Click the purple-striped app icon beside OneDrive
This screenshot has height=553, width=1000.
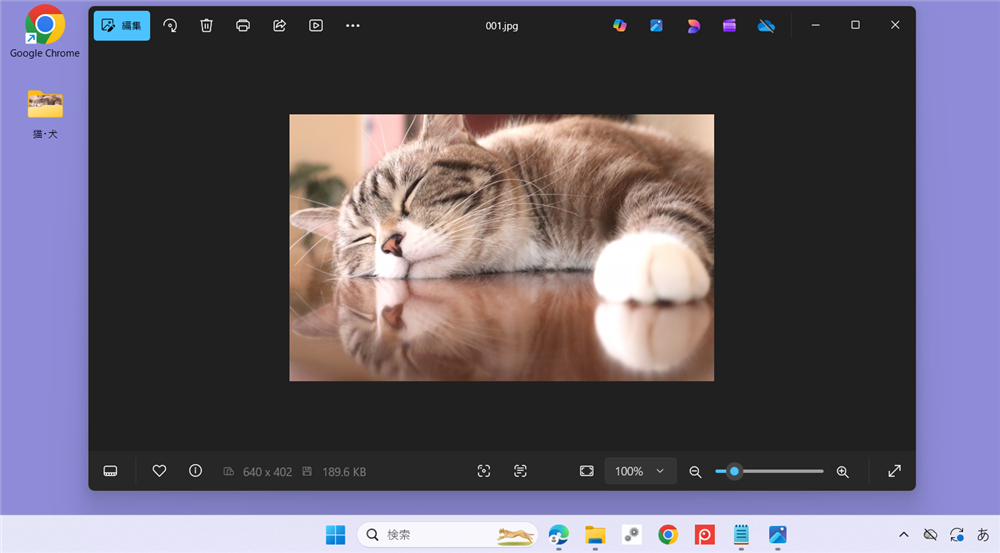(x=729, y=26)
